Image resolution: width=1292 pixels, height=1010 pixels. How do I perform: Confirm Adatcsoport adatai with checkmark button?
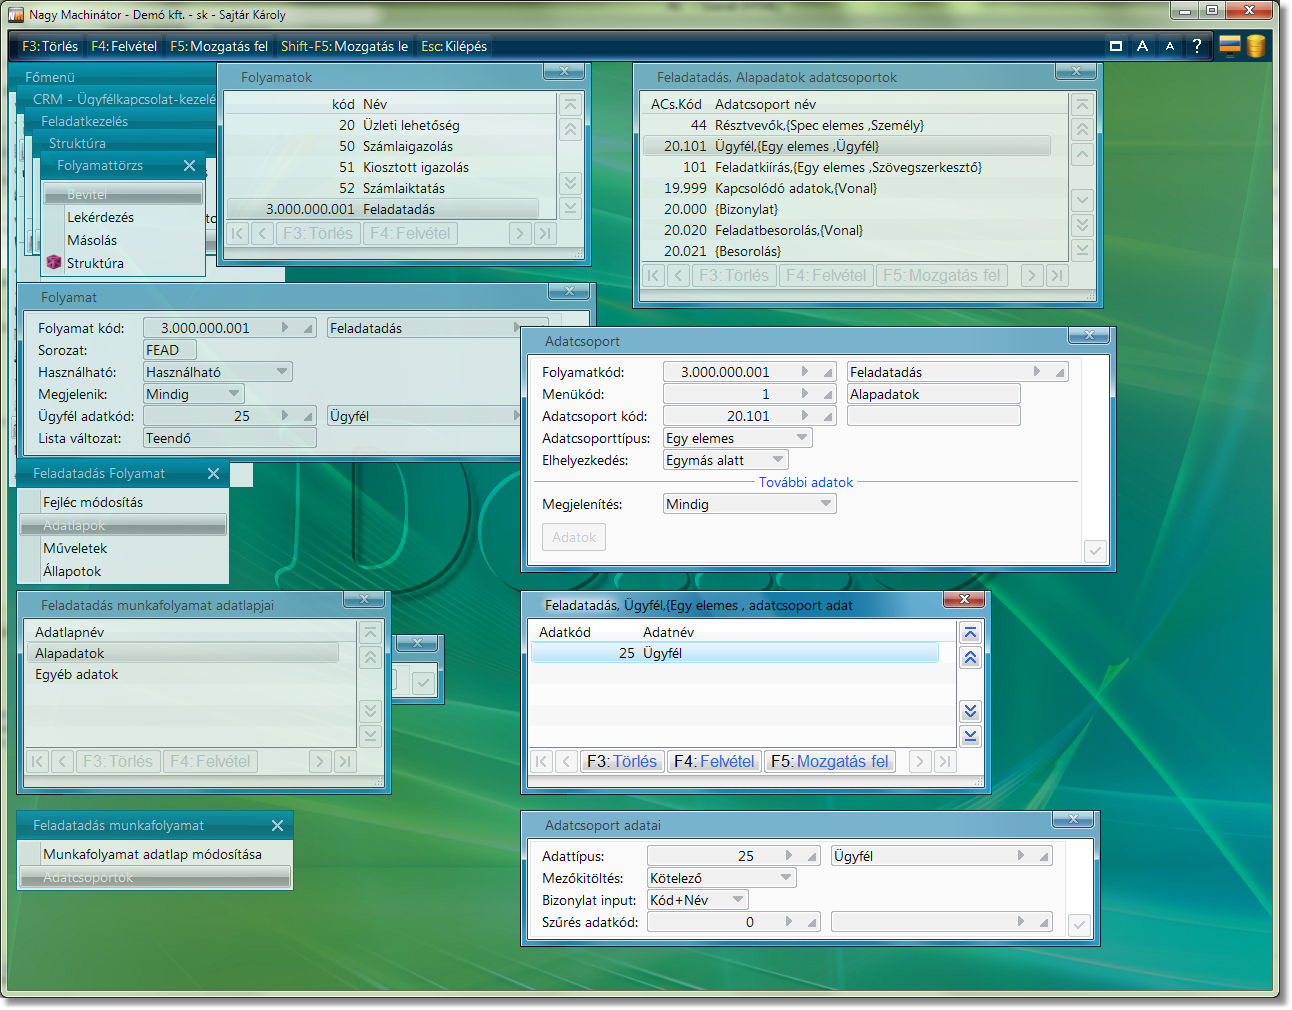pos(1079,925)
